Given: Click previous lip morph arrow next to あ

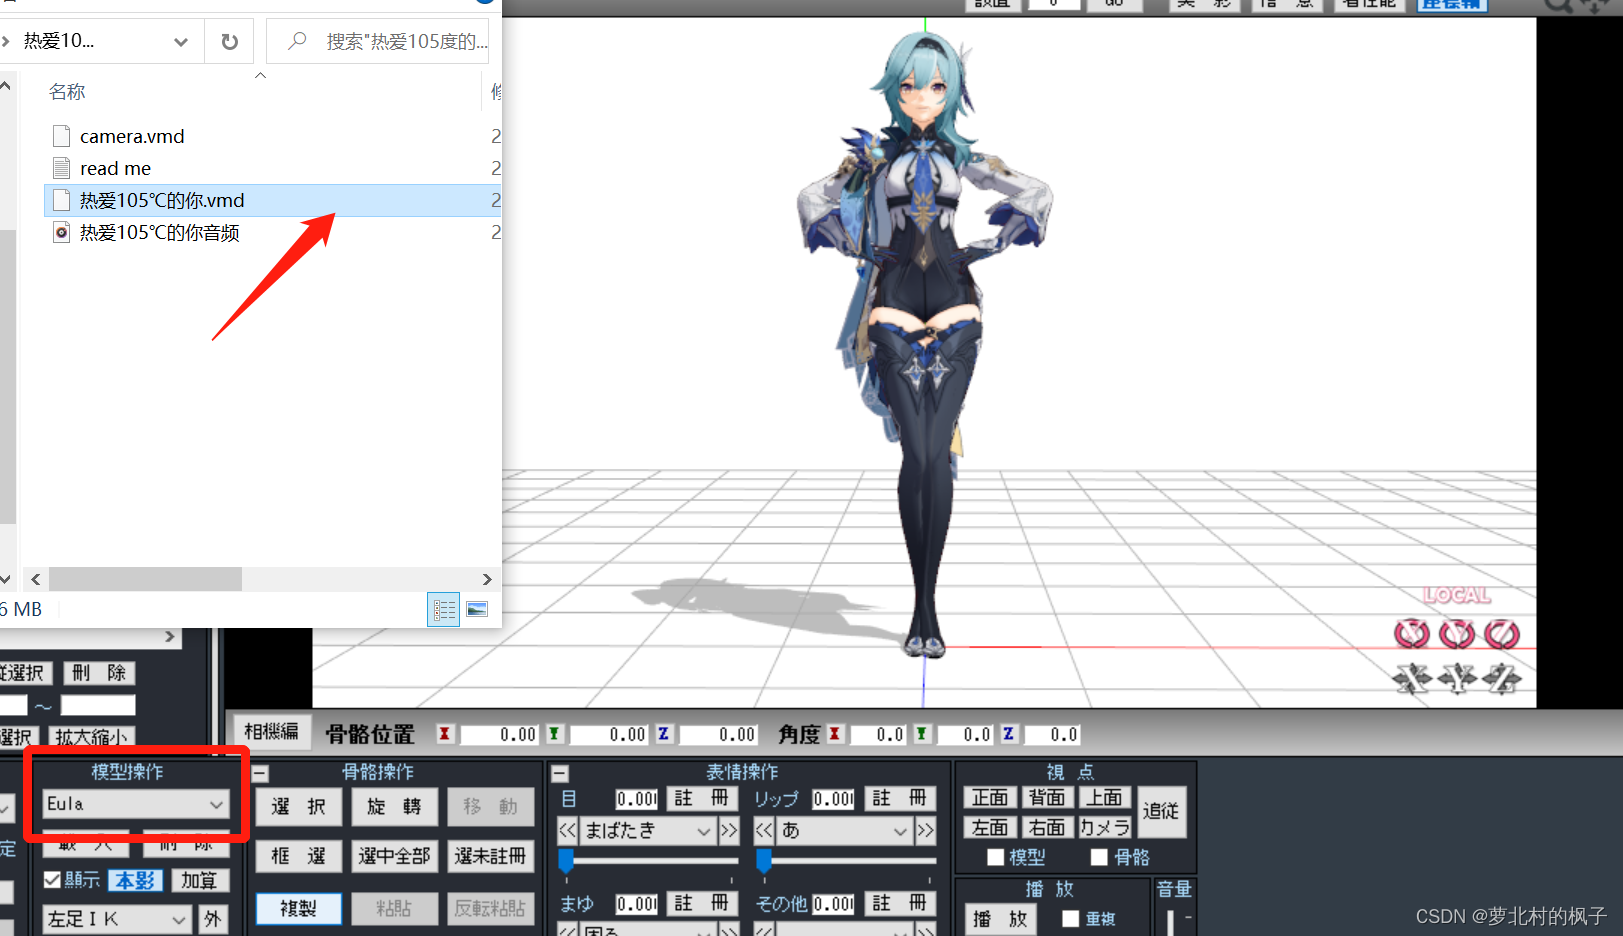Looking at the screenshot, I should 764,830.
